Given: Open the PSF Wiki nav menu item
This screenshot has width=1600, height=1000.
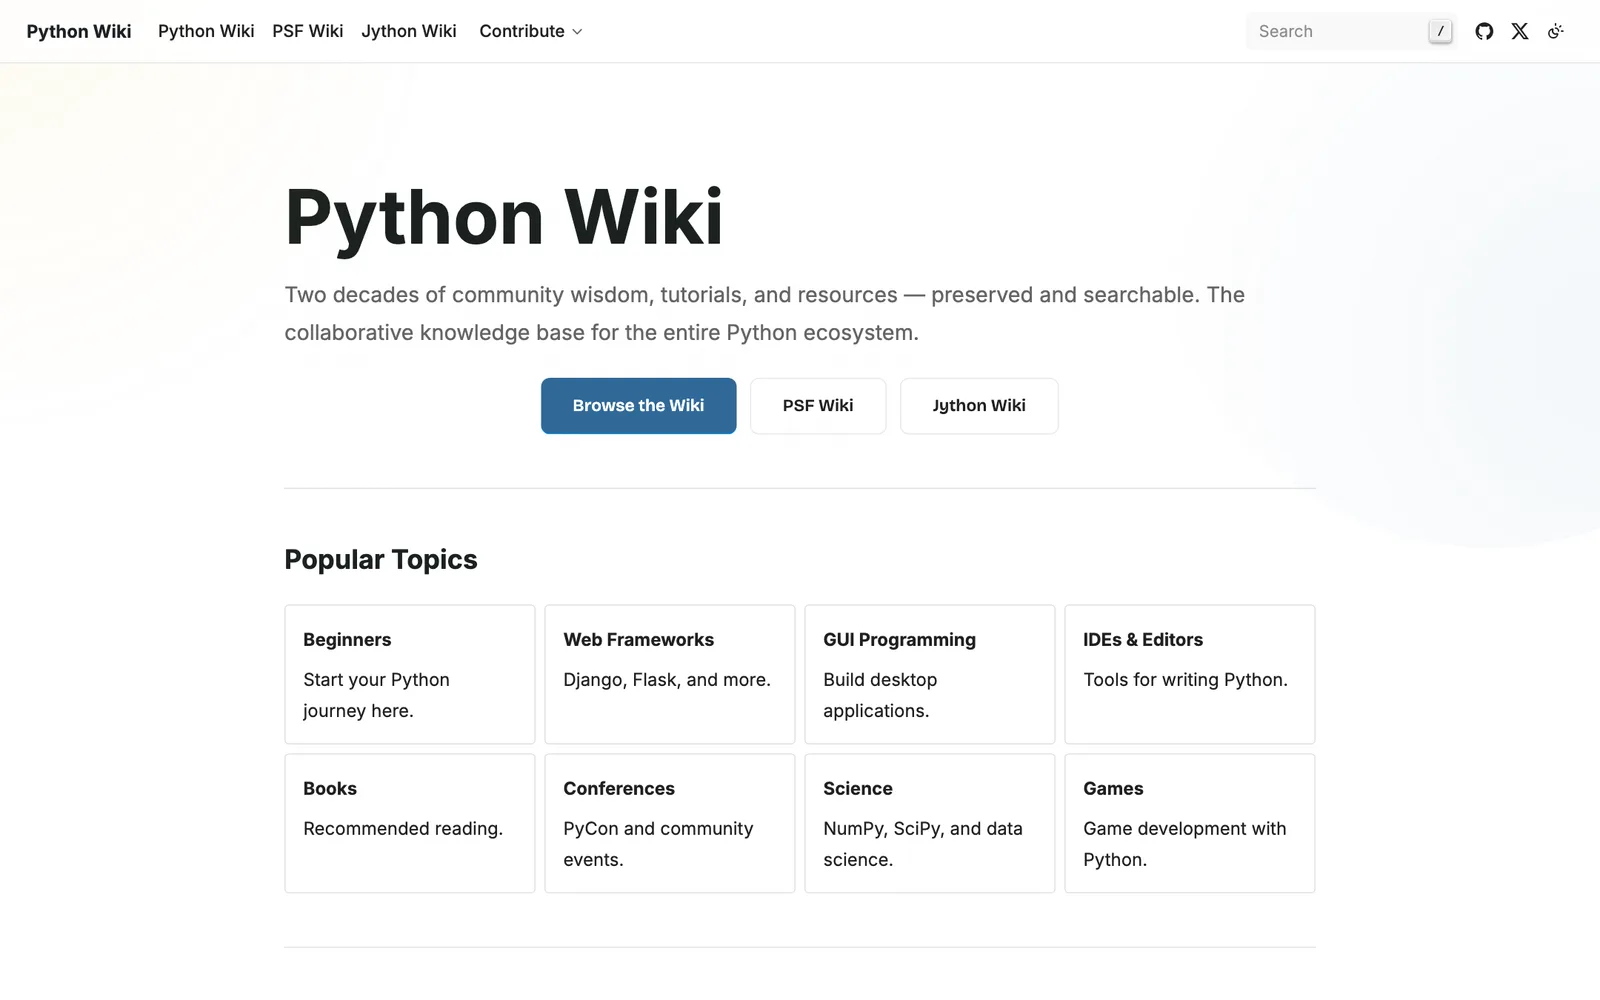Looking at the screenshot, I should tap(308, 31).
